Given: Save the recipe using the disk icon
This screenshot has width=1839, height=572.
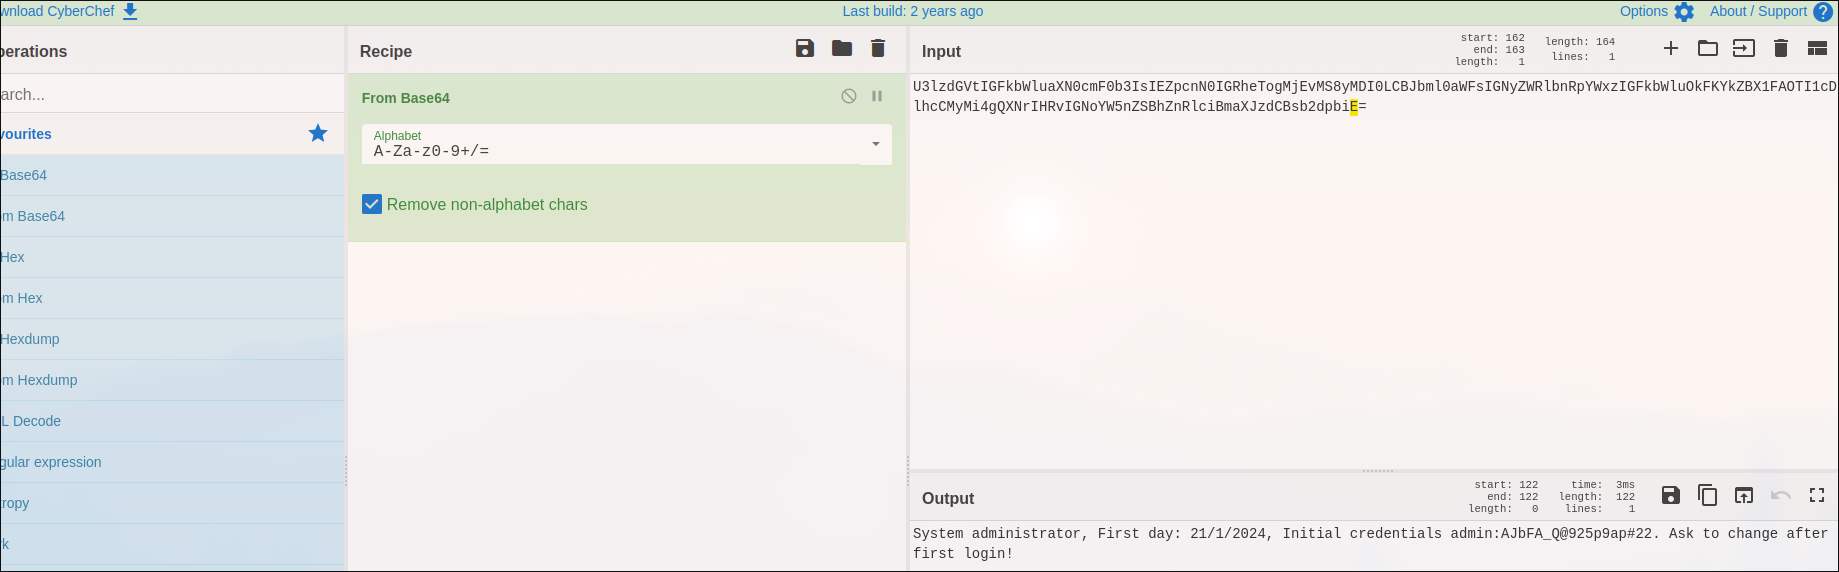Looking at the screenshot, I should 805,48.
